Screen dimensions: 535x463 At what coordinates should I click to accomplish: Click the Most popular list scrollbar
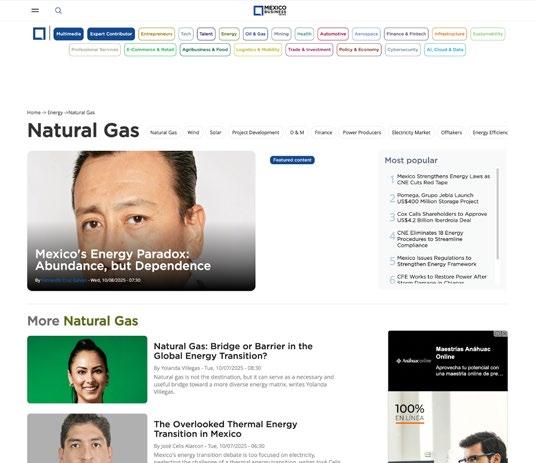click(498, 213)
